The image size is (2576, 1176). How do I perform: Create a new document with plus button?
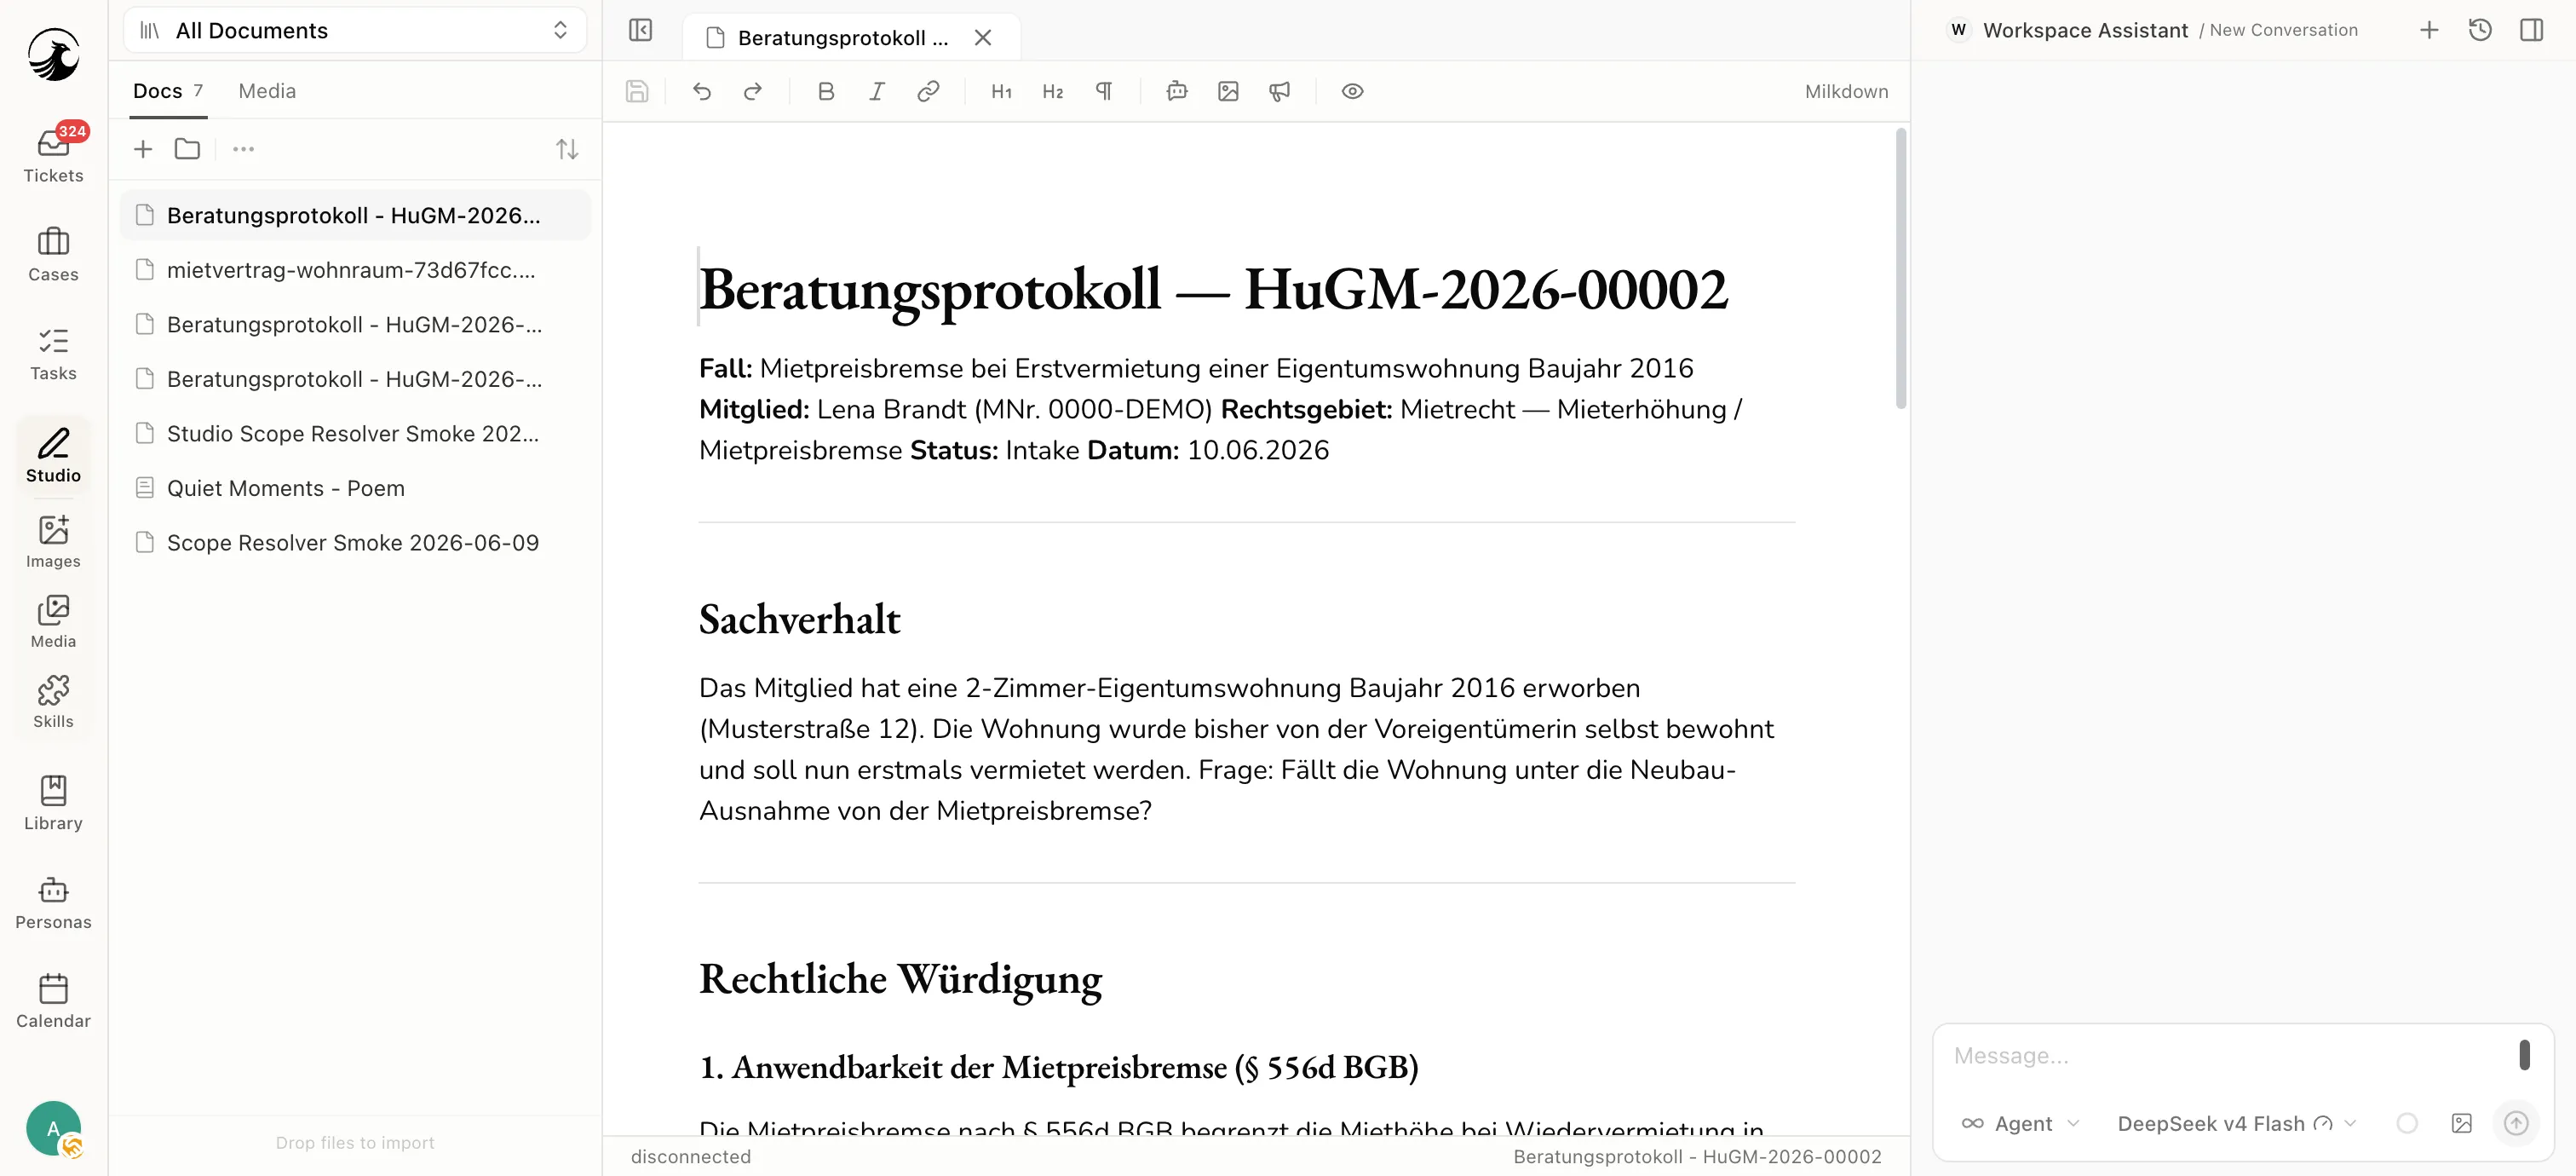tap(143, 149)
